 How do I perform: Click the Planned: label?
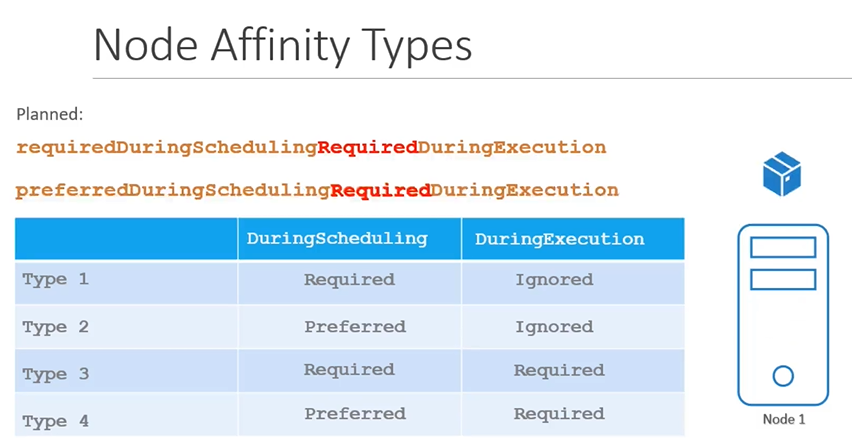49,115
